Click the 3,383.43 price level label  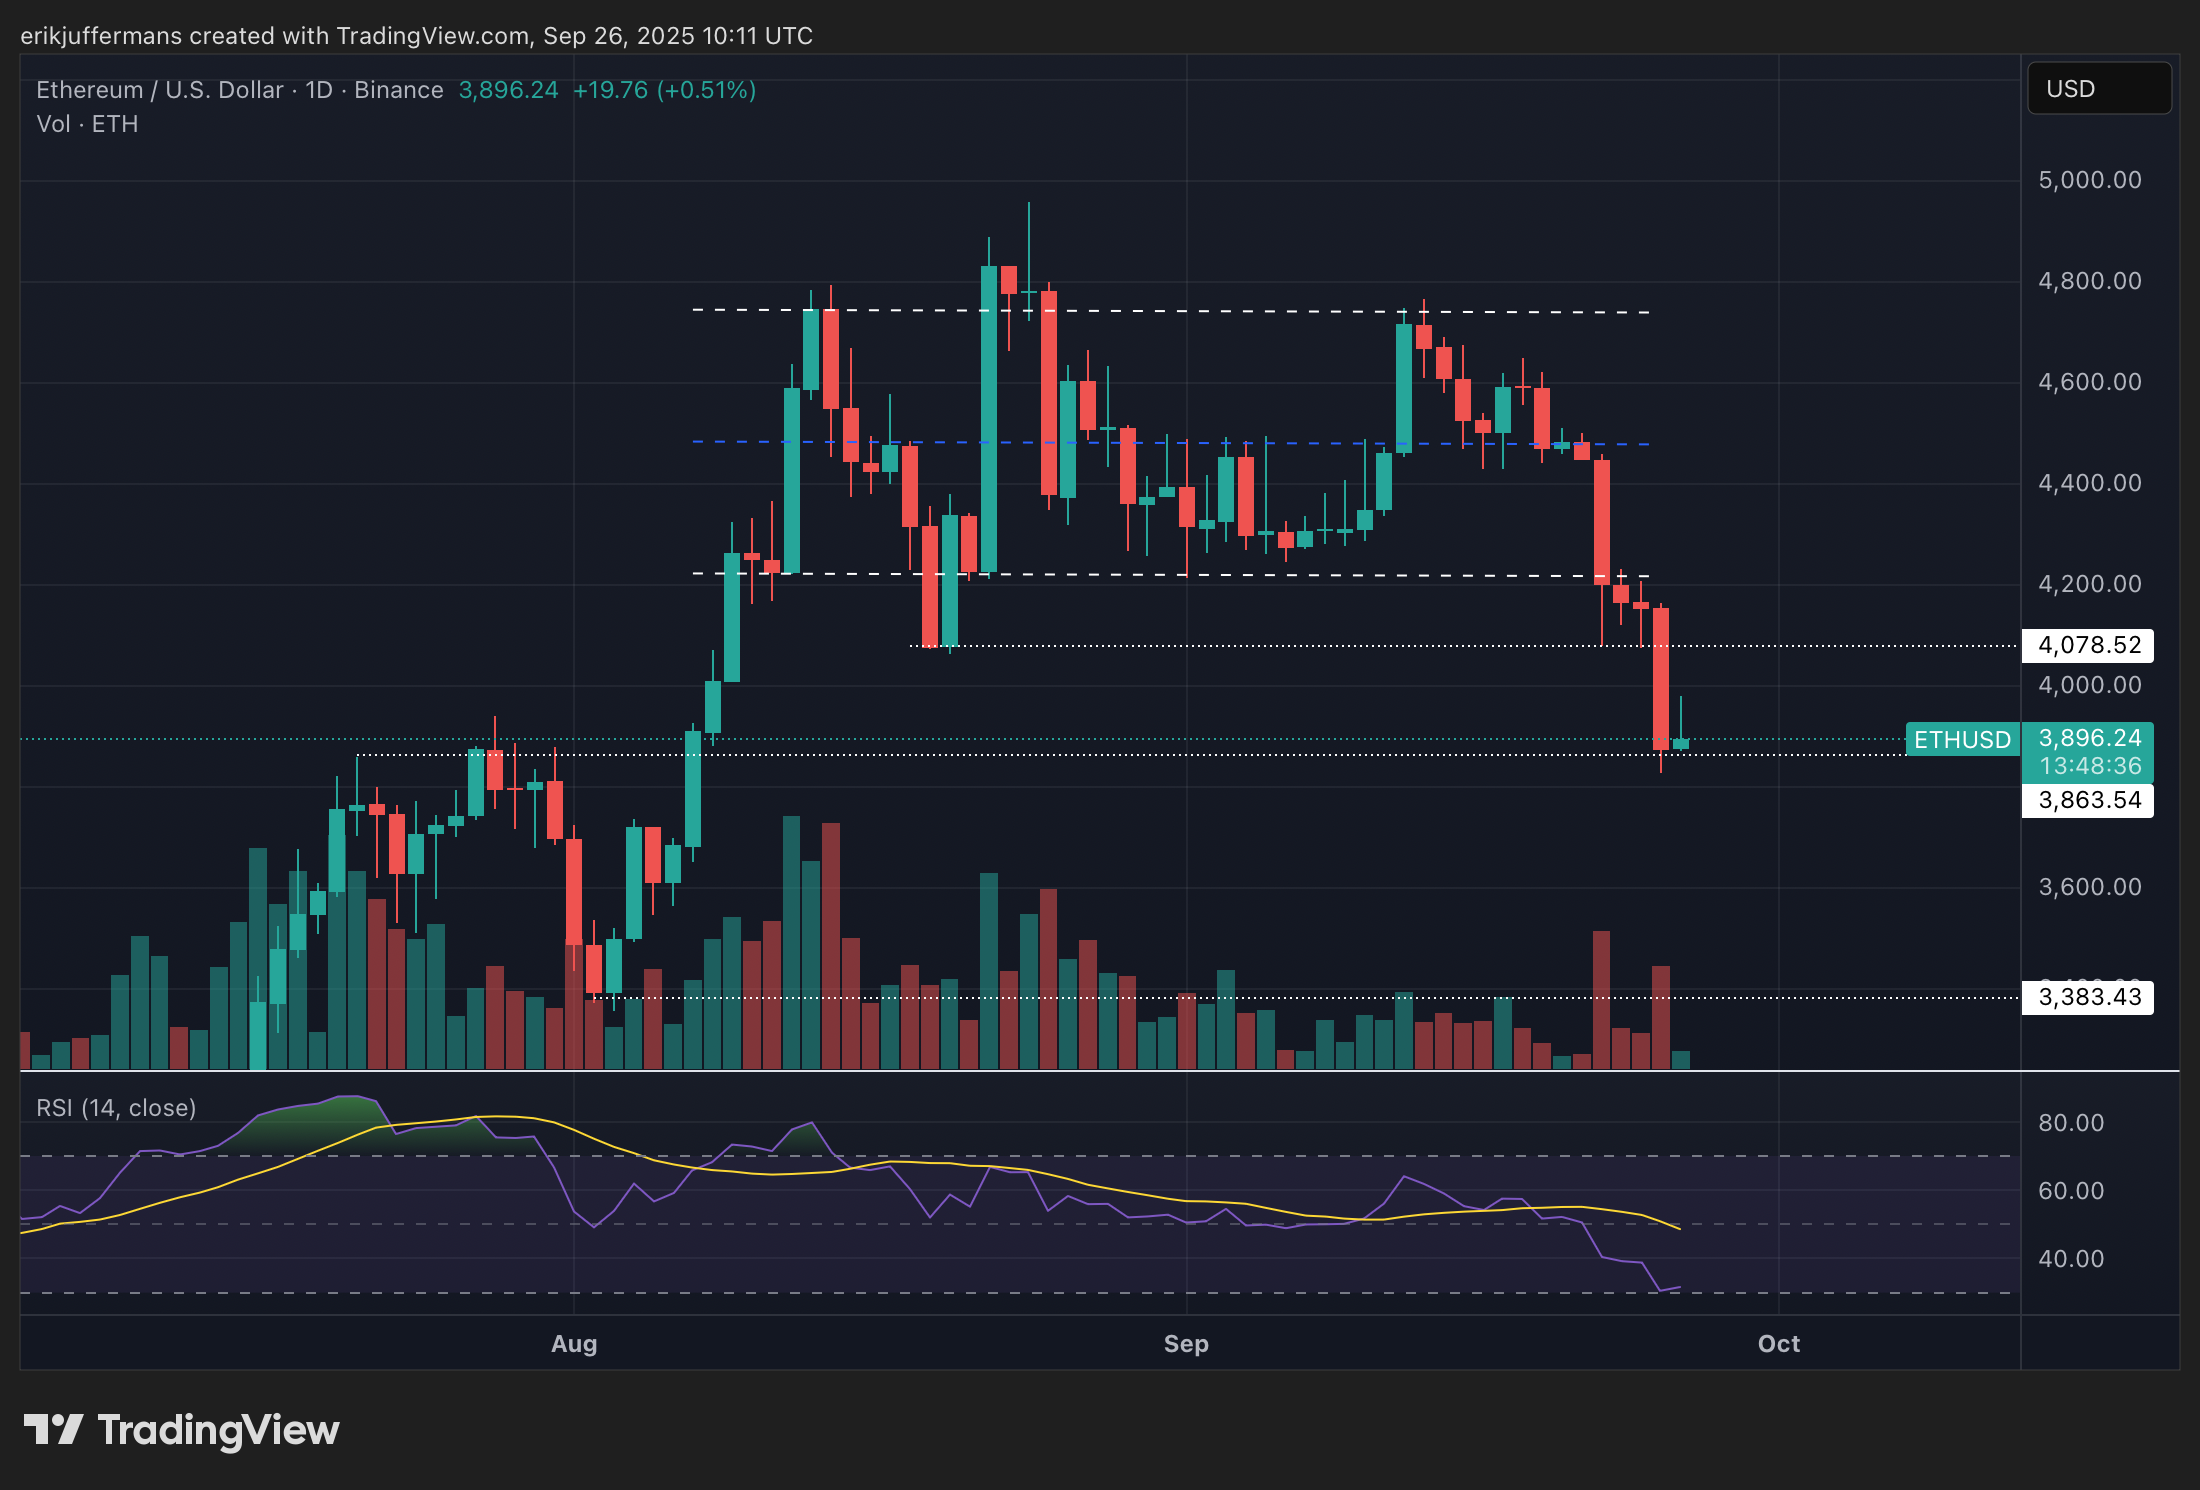click(2089, 997)
